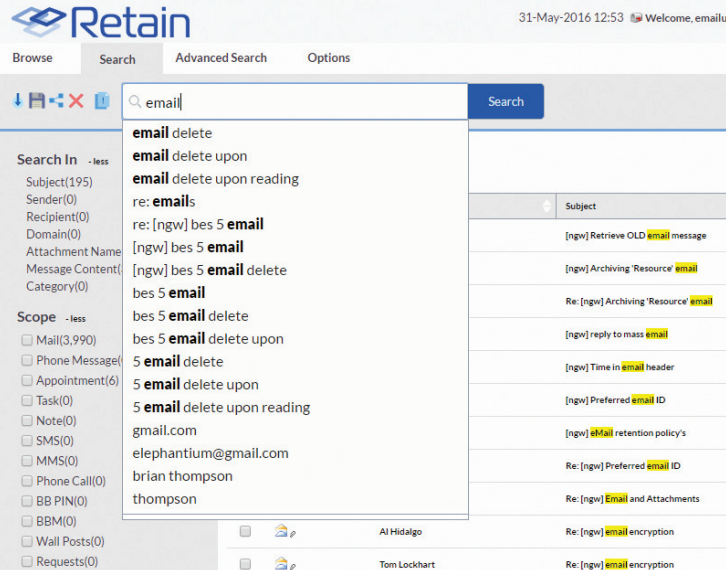Click the floppy disk save icon
The image size is (726, 570).
[36, 101]
